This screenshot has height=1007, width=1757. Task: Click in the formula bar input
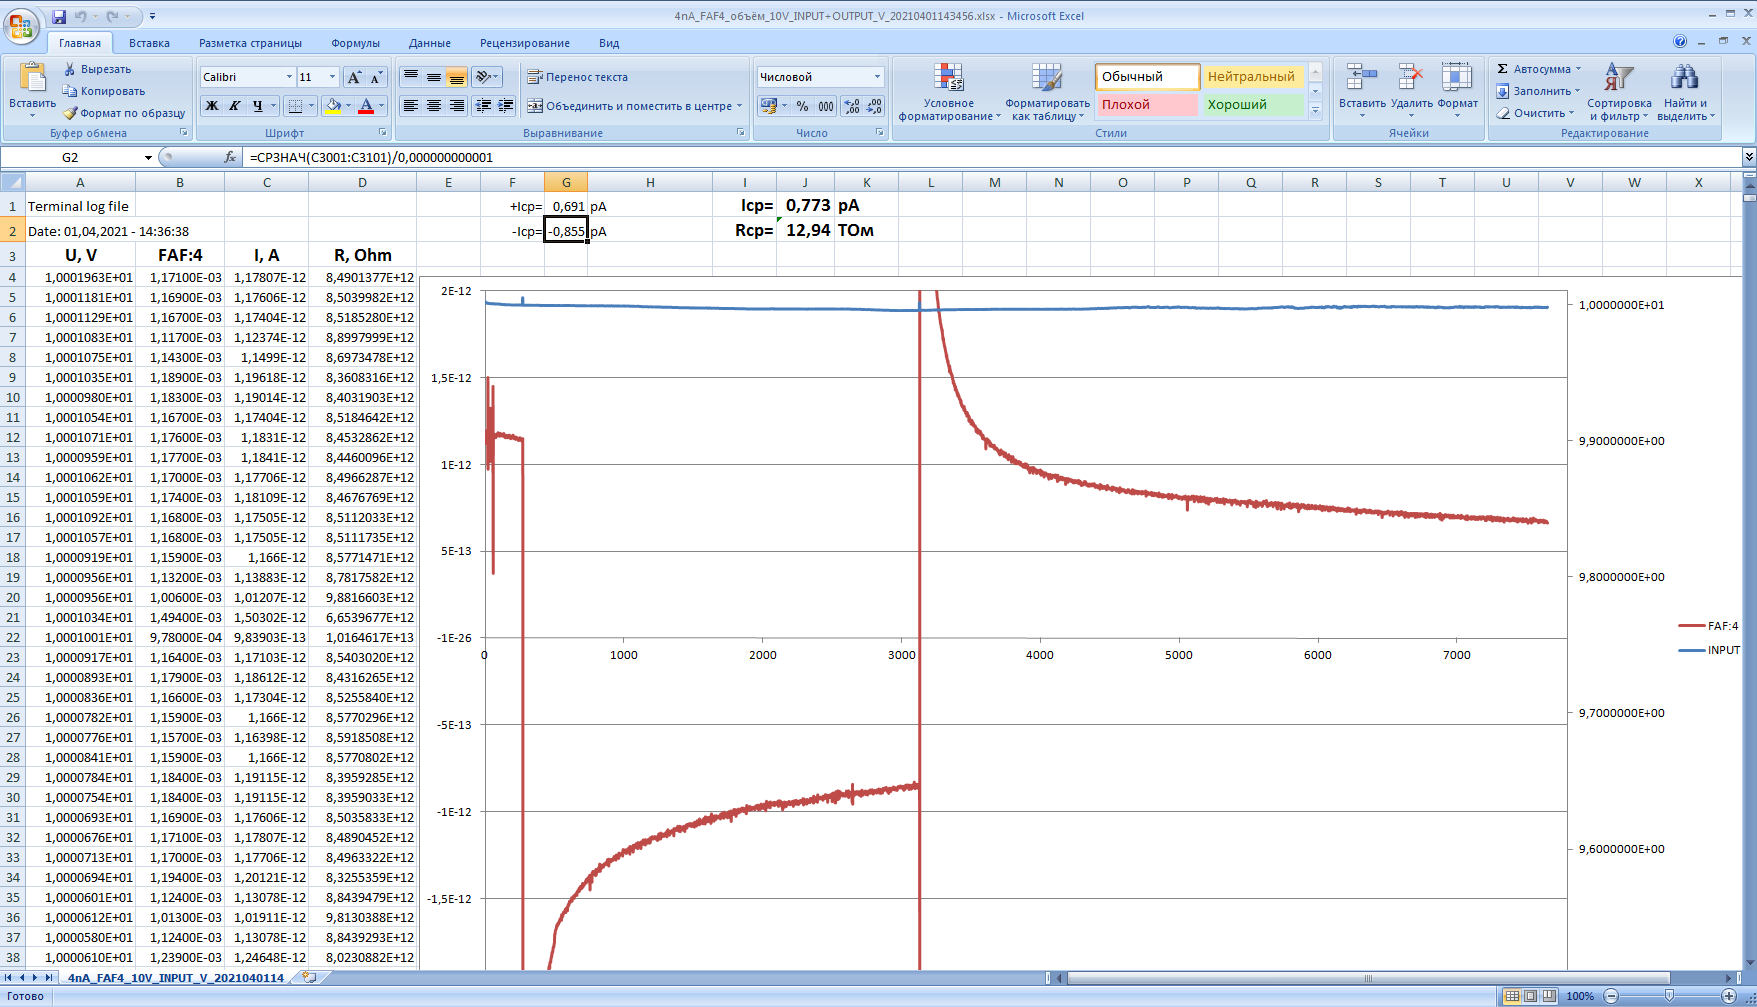(x=993, y=157)
